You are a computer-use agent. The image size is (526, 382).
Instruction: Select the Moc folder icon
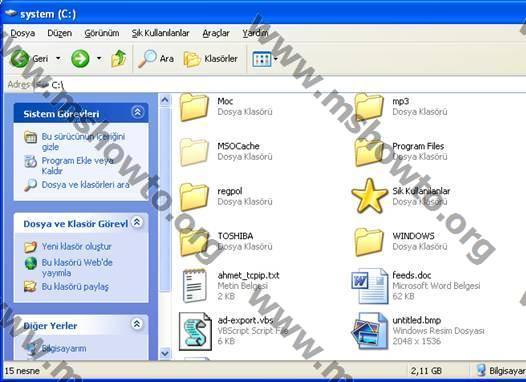tap(194, 107)
